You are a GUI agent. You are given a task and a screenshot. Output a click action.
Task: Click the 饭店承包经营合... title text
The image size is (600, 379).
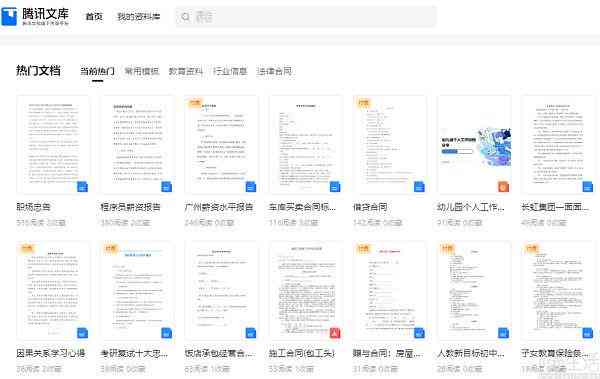coord(219,353)
